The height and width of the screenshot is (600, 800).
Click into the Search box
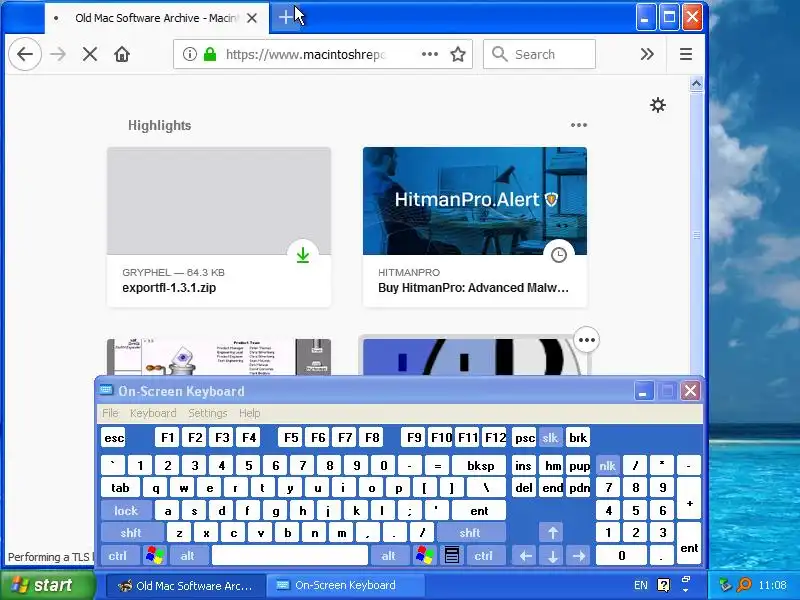[x=539, y=54]
